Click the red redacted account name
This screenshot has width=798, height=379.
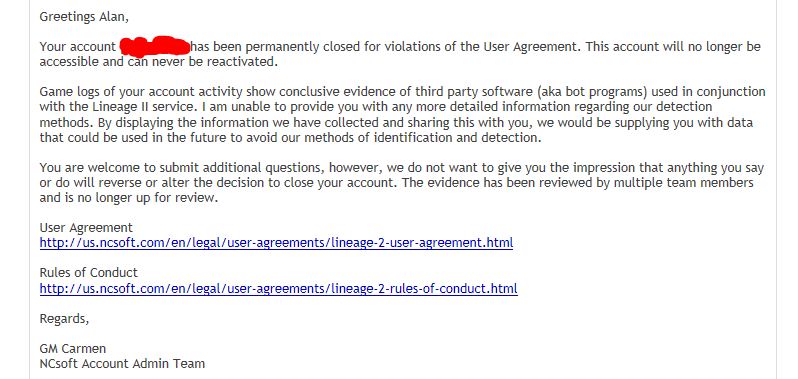(x=155, y=46)
